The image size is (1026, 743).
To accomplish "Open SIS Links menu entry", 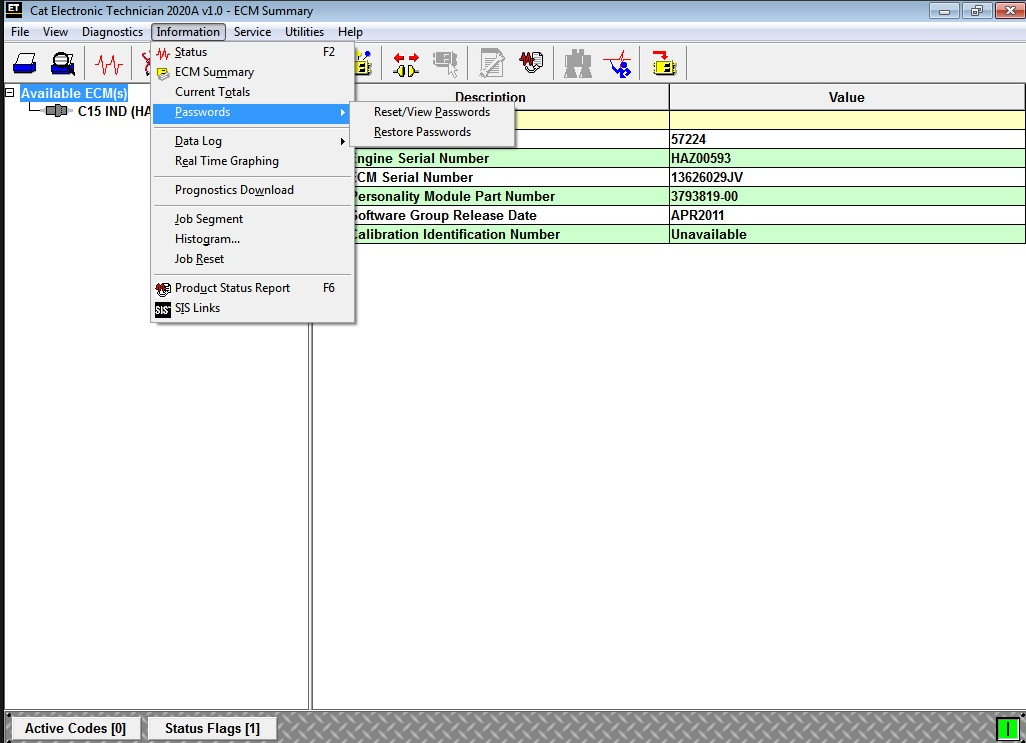I will (x=253, y=308).
